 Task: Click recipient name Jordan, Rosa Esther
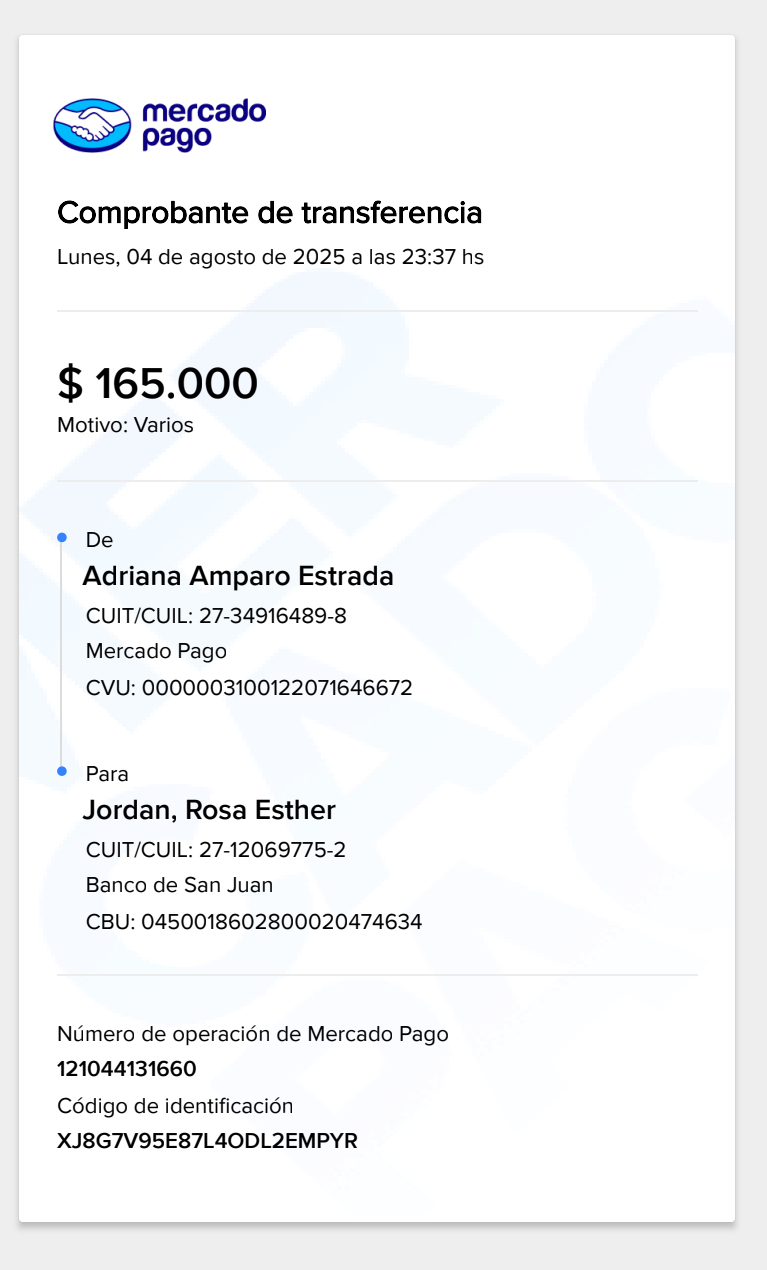(209, 809)
